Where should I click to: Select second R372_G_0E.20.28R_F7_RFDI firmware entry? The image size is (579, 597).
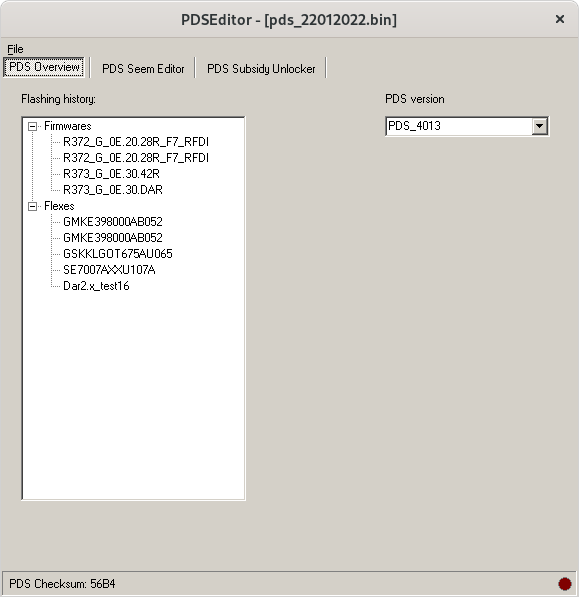coord(136,158)
